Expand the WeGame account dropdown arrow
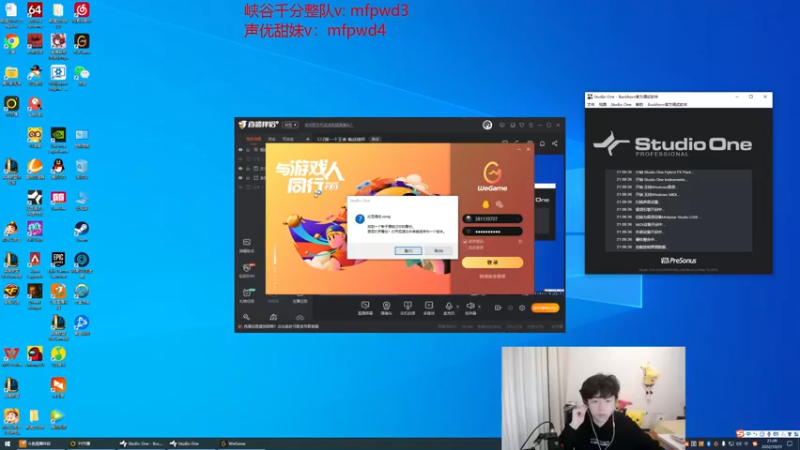This screenshot has height=450, width=800. coord(518,218)
